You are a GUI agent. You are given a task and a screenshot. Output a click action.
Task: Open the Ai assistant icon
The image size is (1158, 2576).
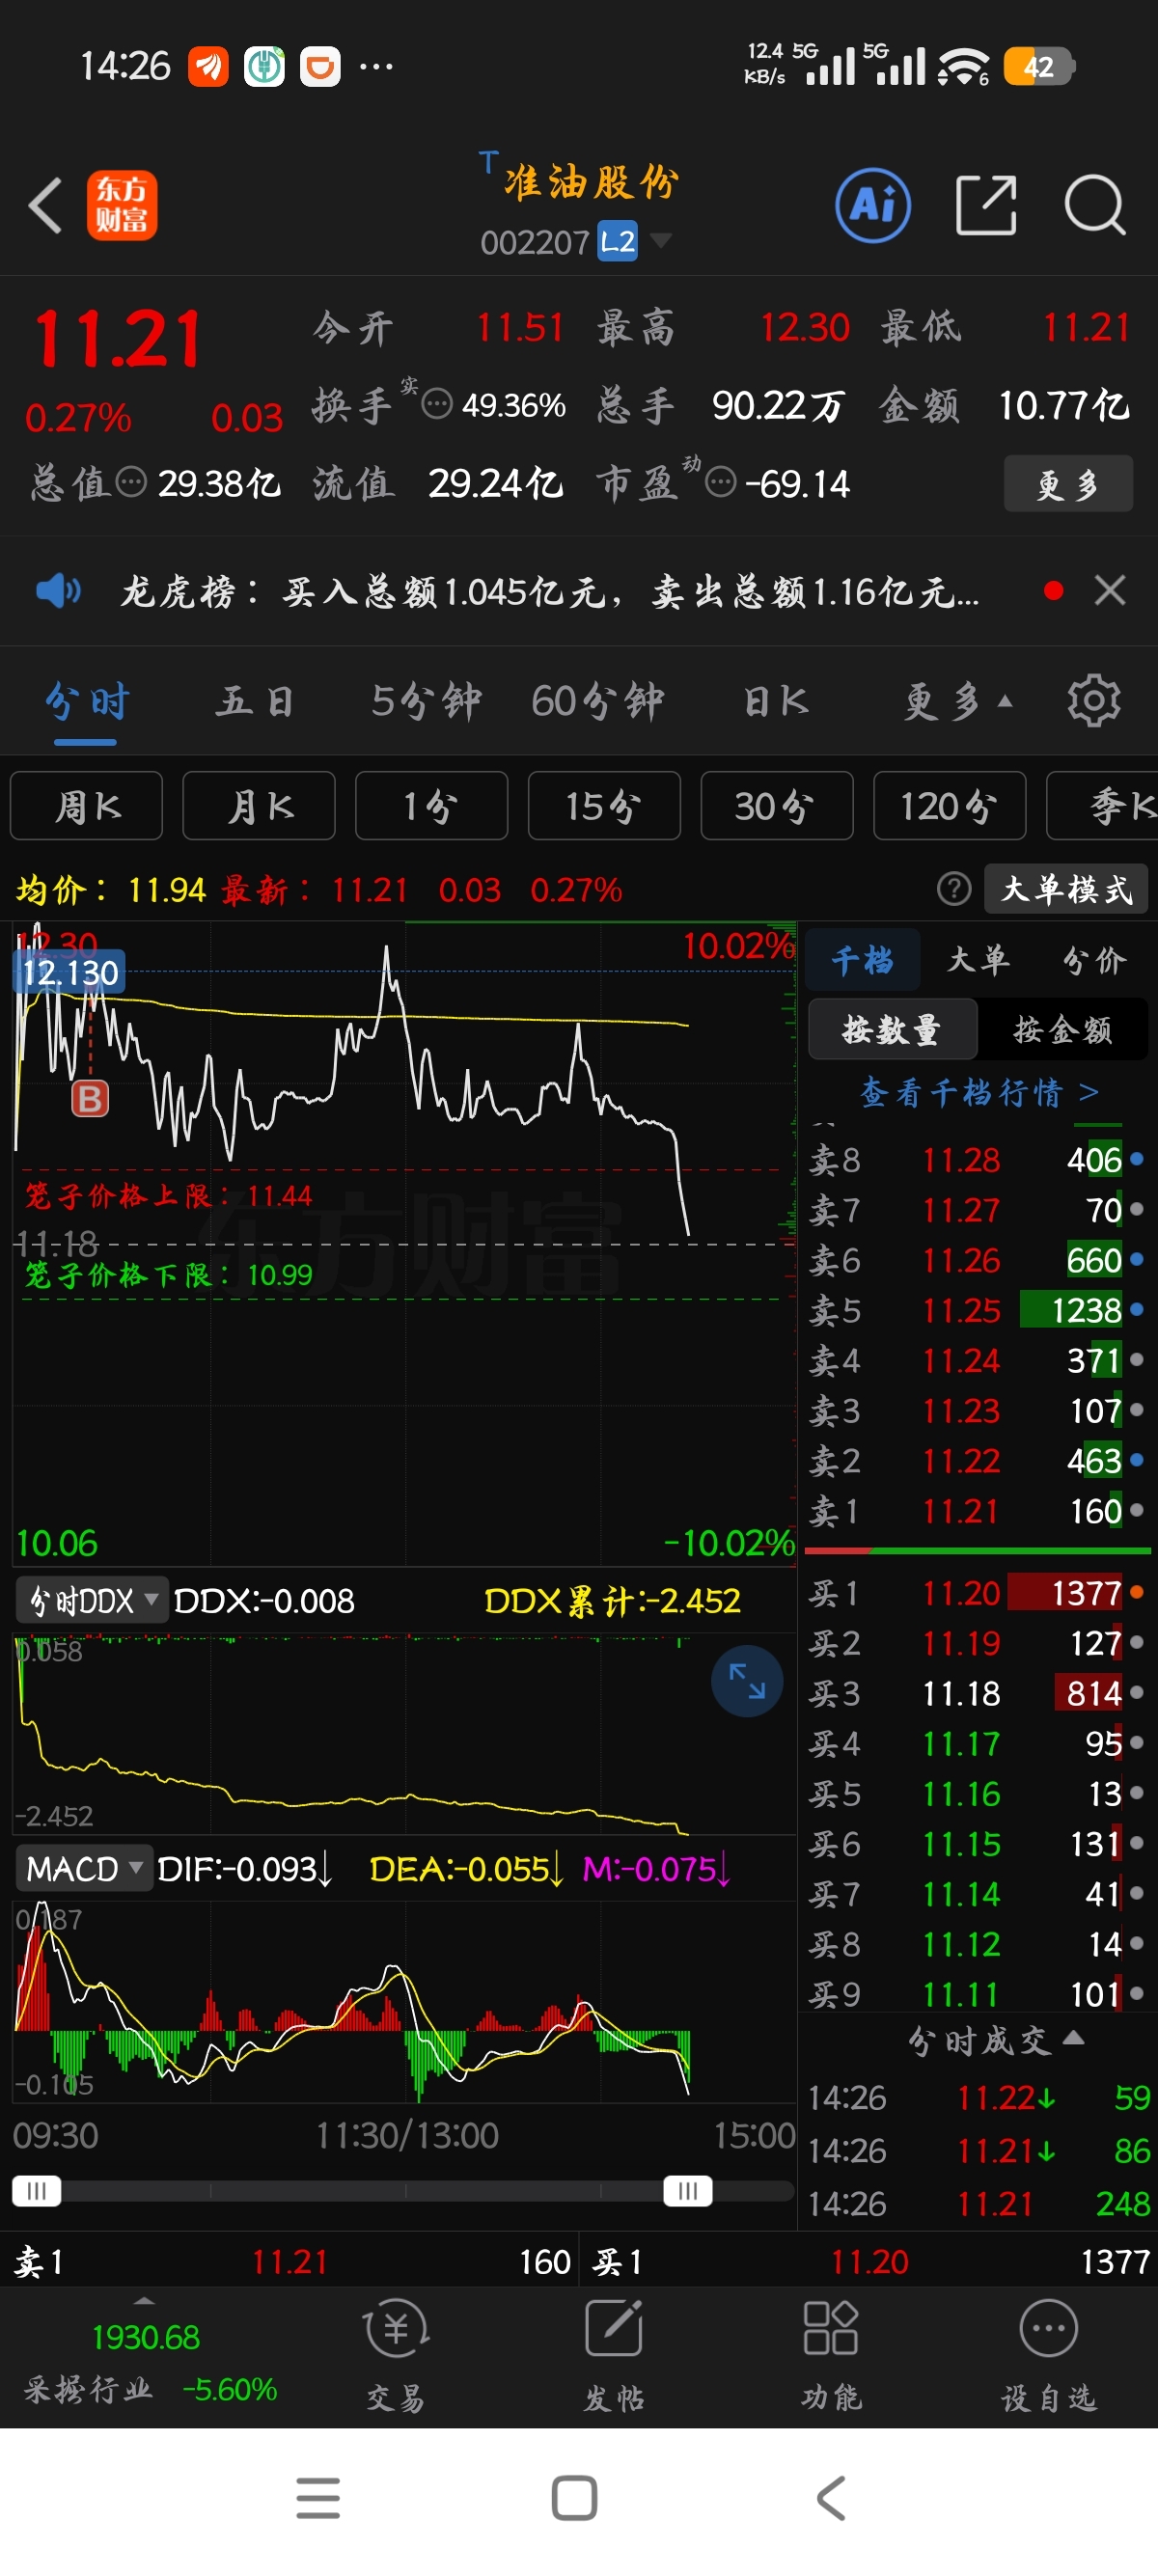click(x=873, y=205)
